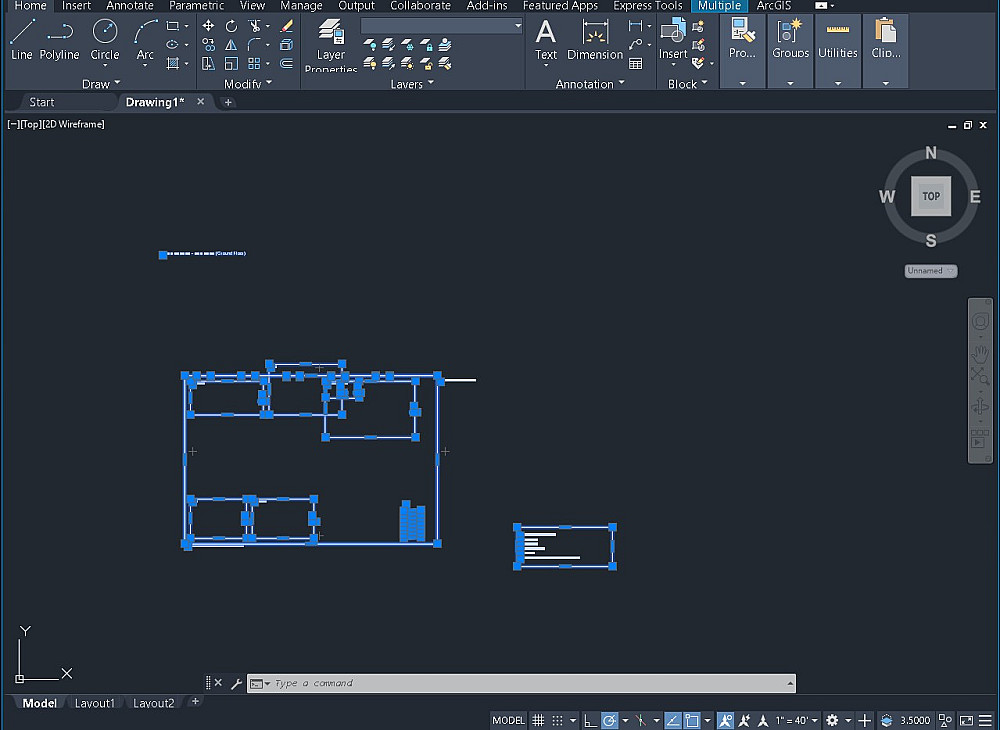Switch to the Start file tab

coord(41,102)
